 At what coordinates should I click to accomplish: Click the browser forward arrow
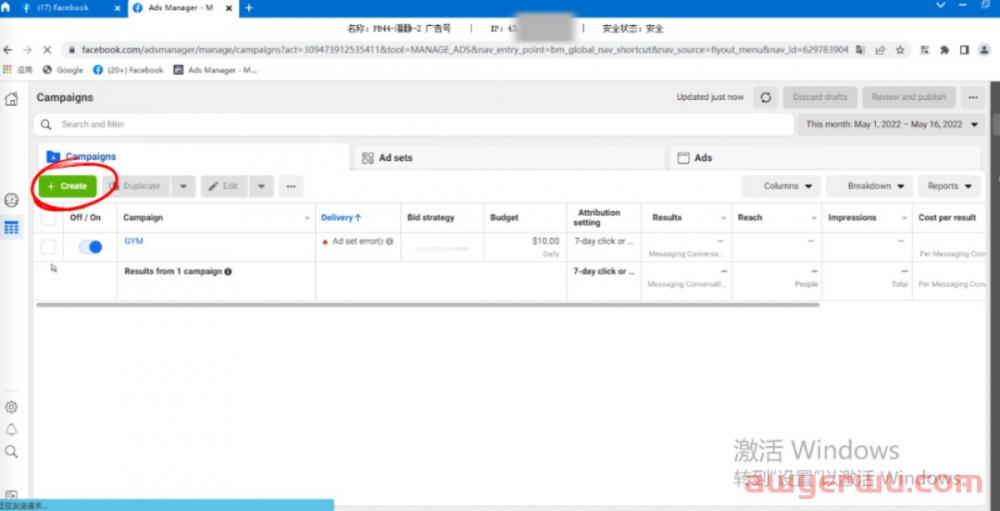(27, 50)
